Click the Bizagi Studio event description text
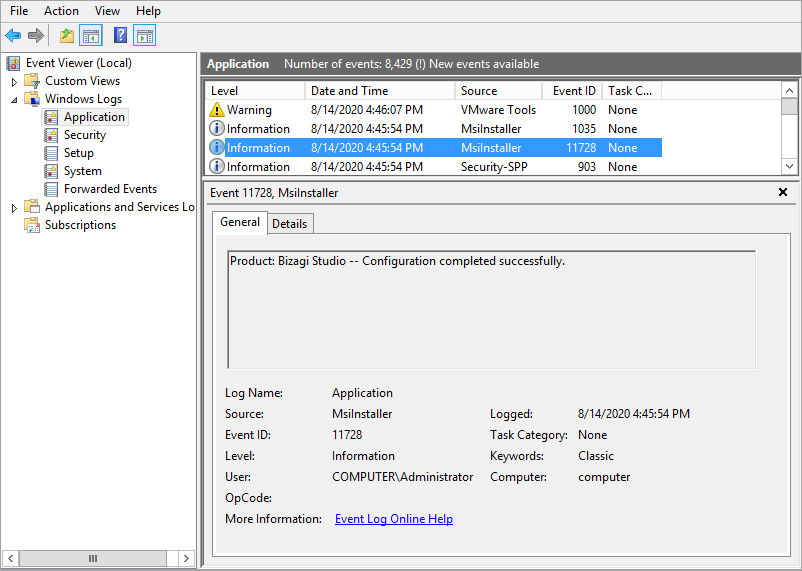The height and width of the screenshot is (571, 802). (x=397, y=261)
